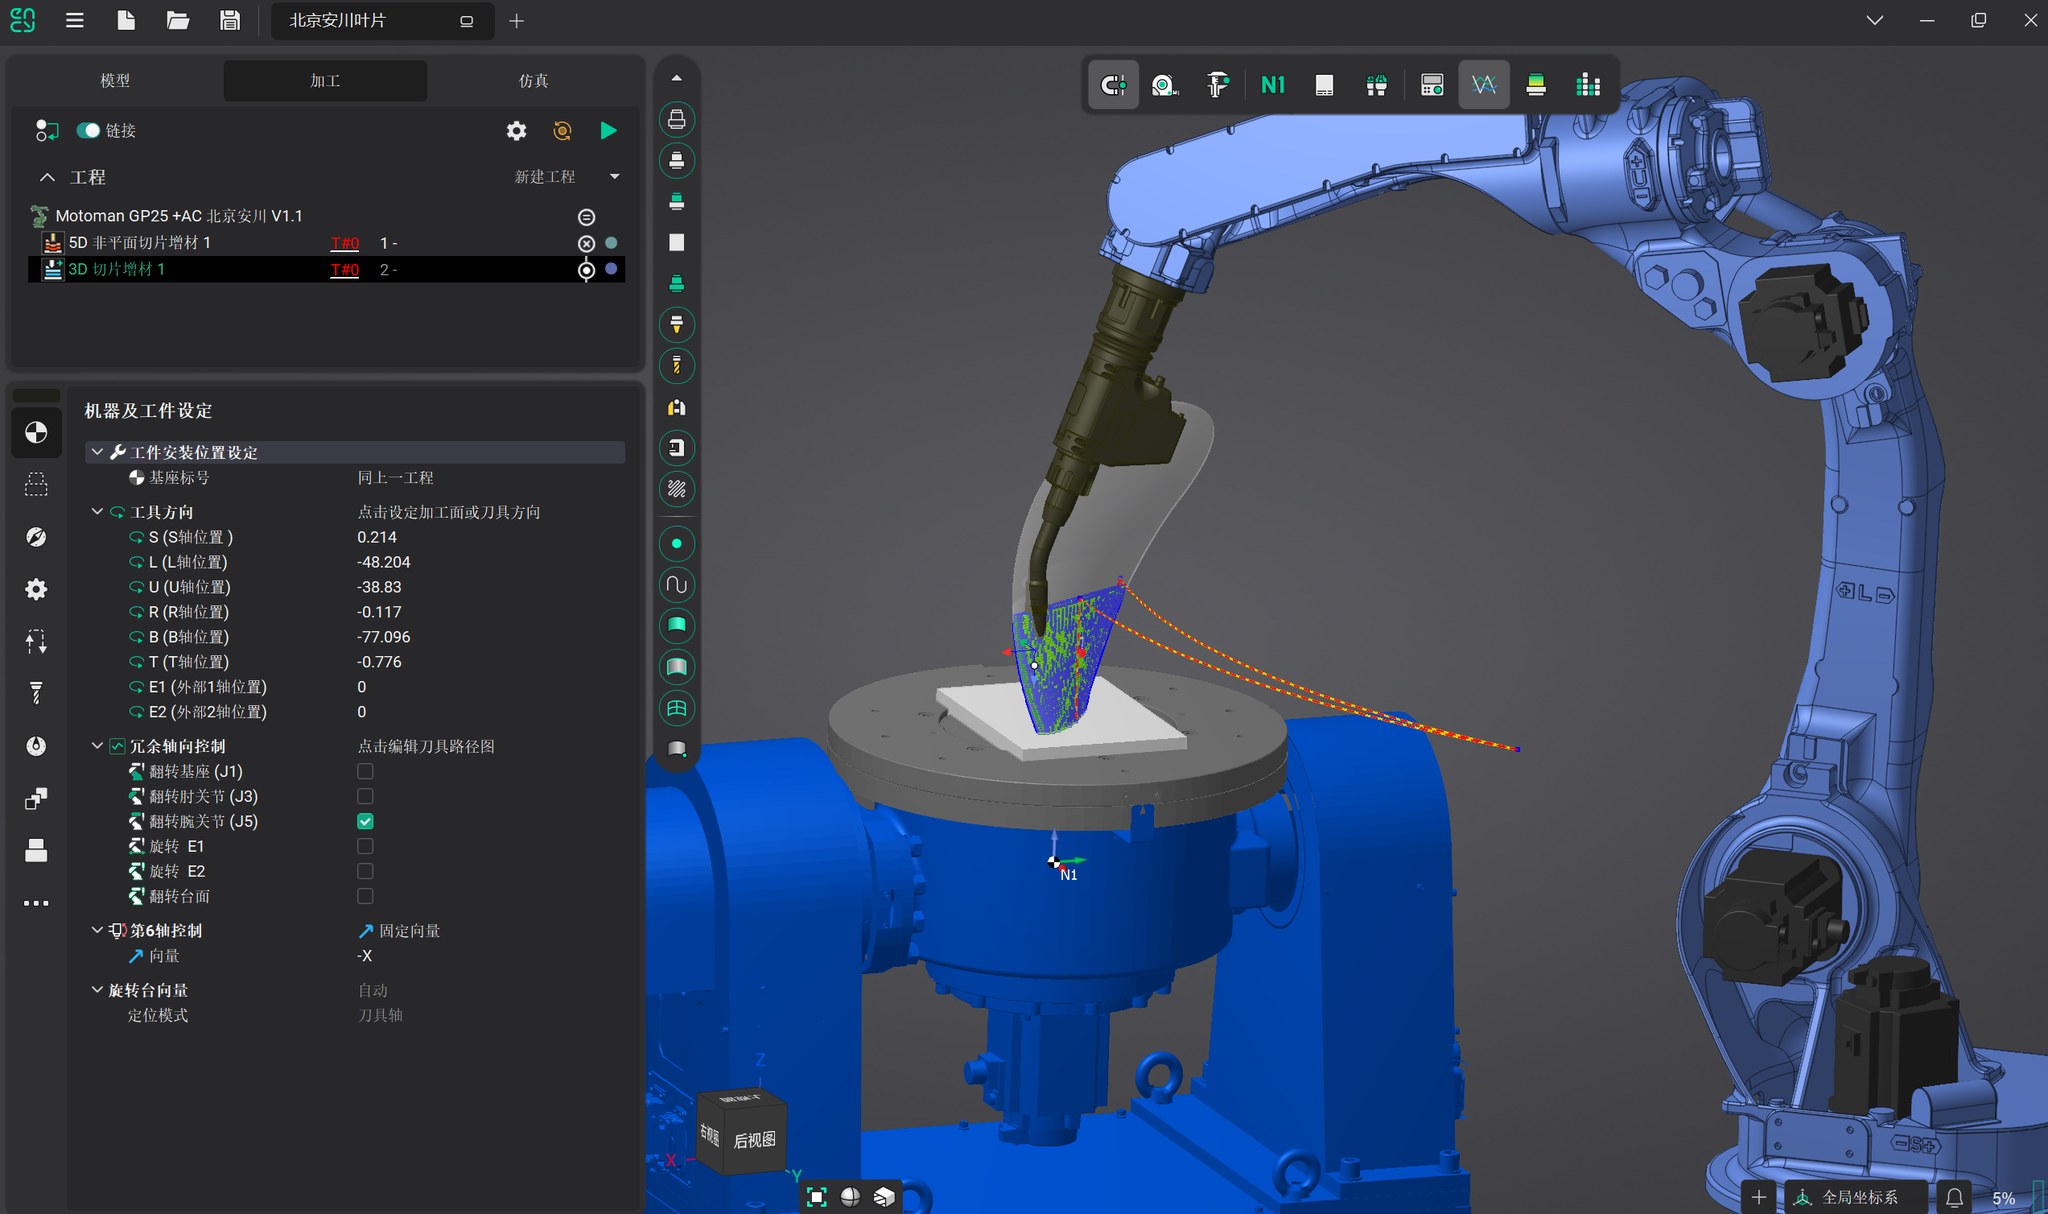Check the 翻转肘关节 (J3) checkbox
The image size is (2048, 1214).
point(365,797)
